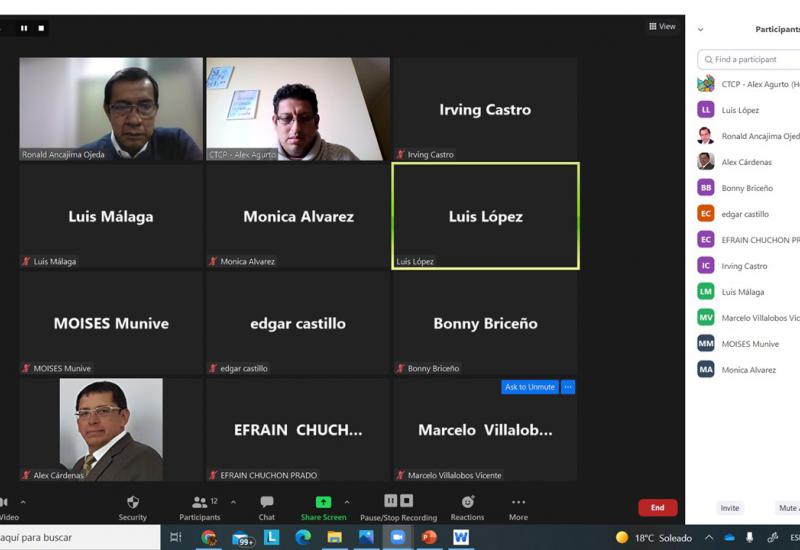Click Pause/Stop Recording in the toolbar
The height and width of the screenshot is (550, 800).
398,507
